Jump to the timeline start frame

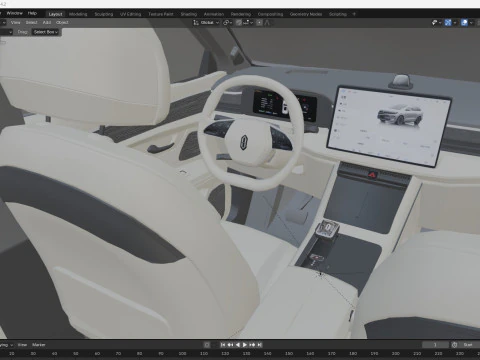[x=223, y=345]
